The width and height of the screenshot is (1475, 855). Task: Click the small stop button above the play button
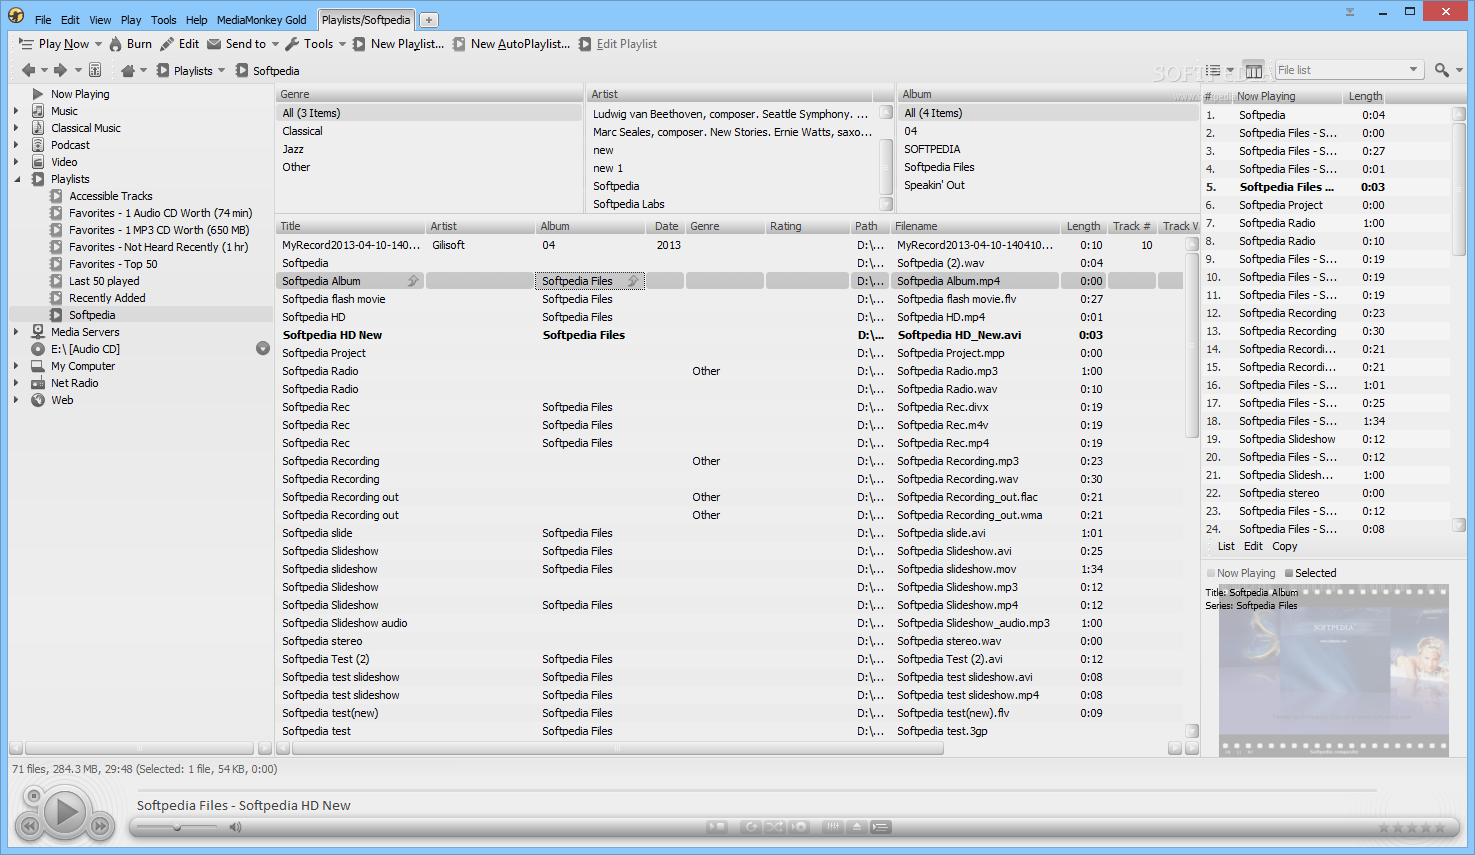click(33, 796)
